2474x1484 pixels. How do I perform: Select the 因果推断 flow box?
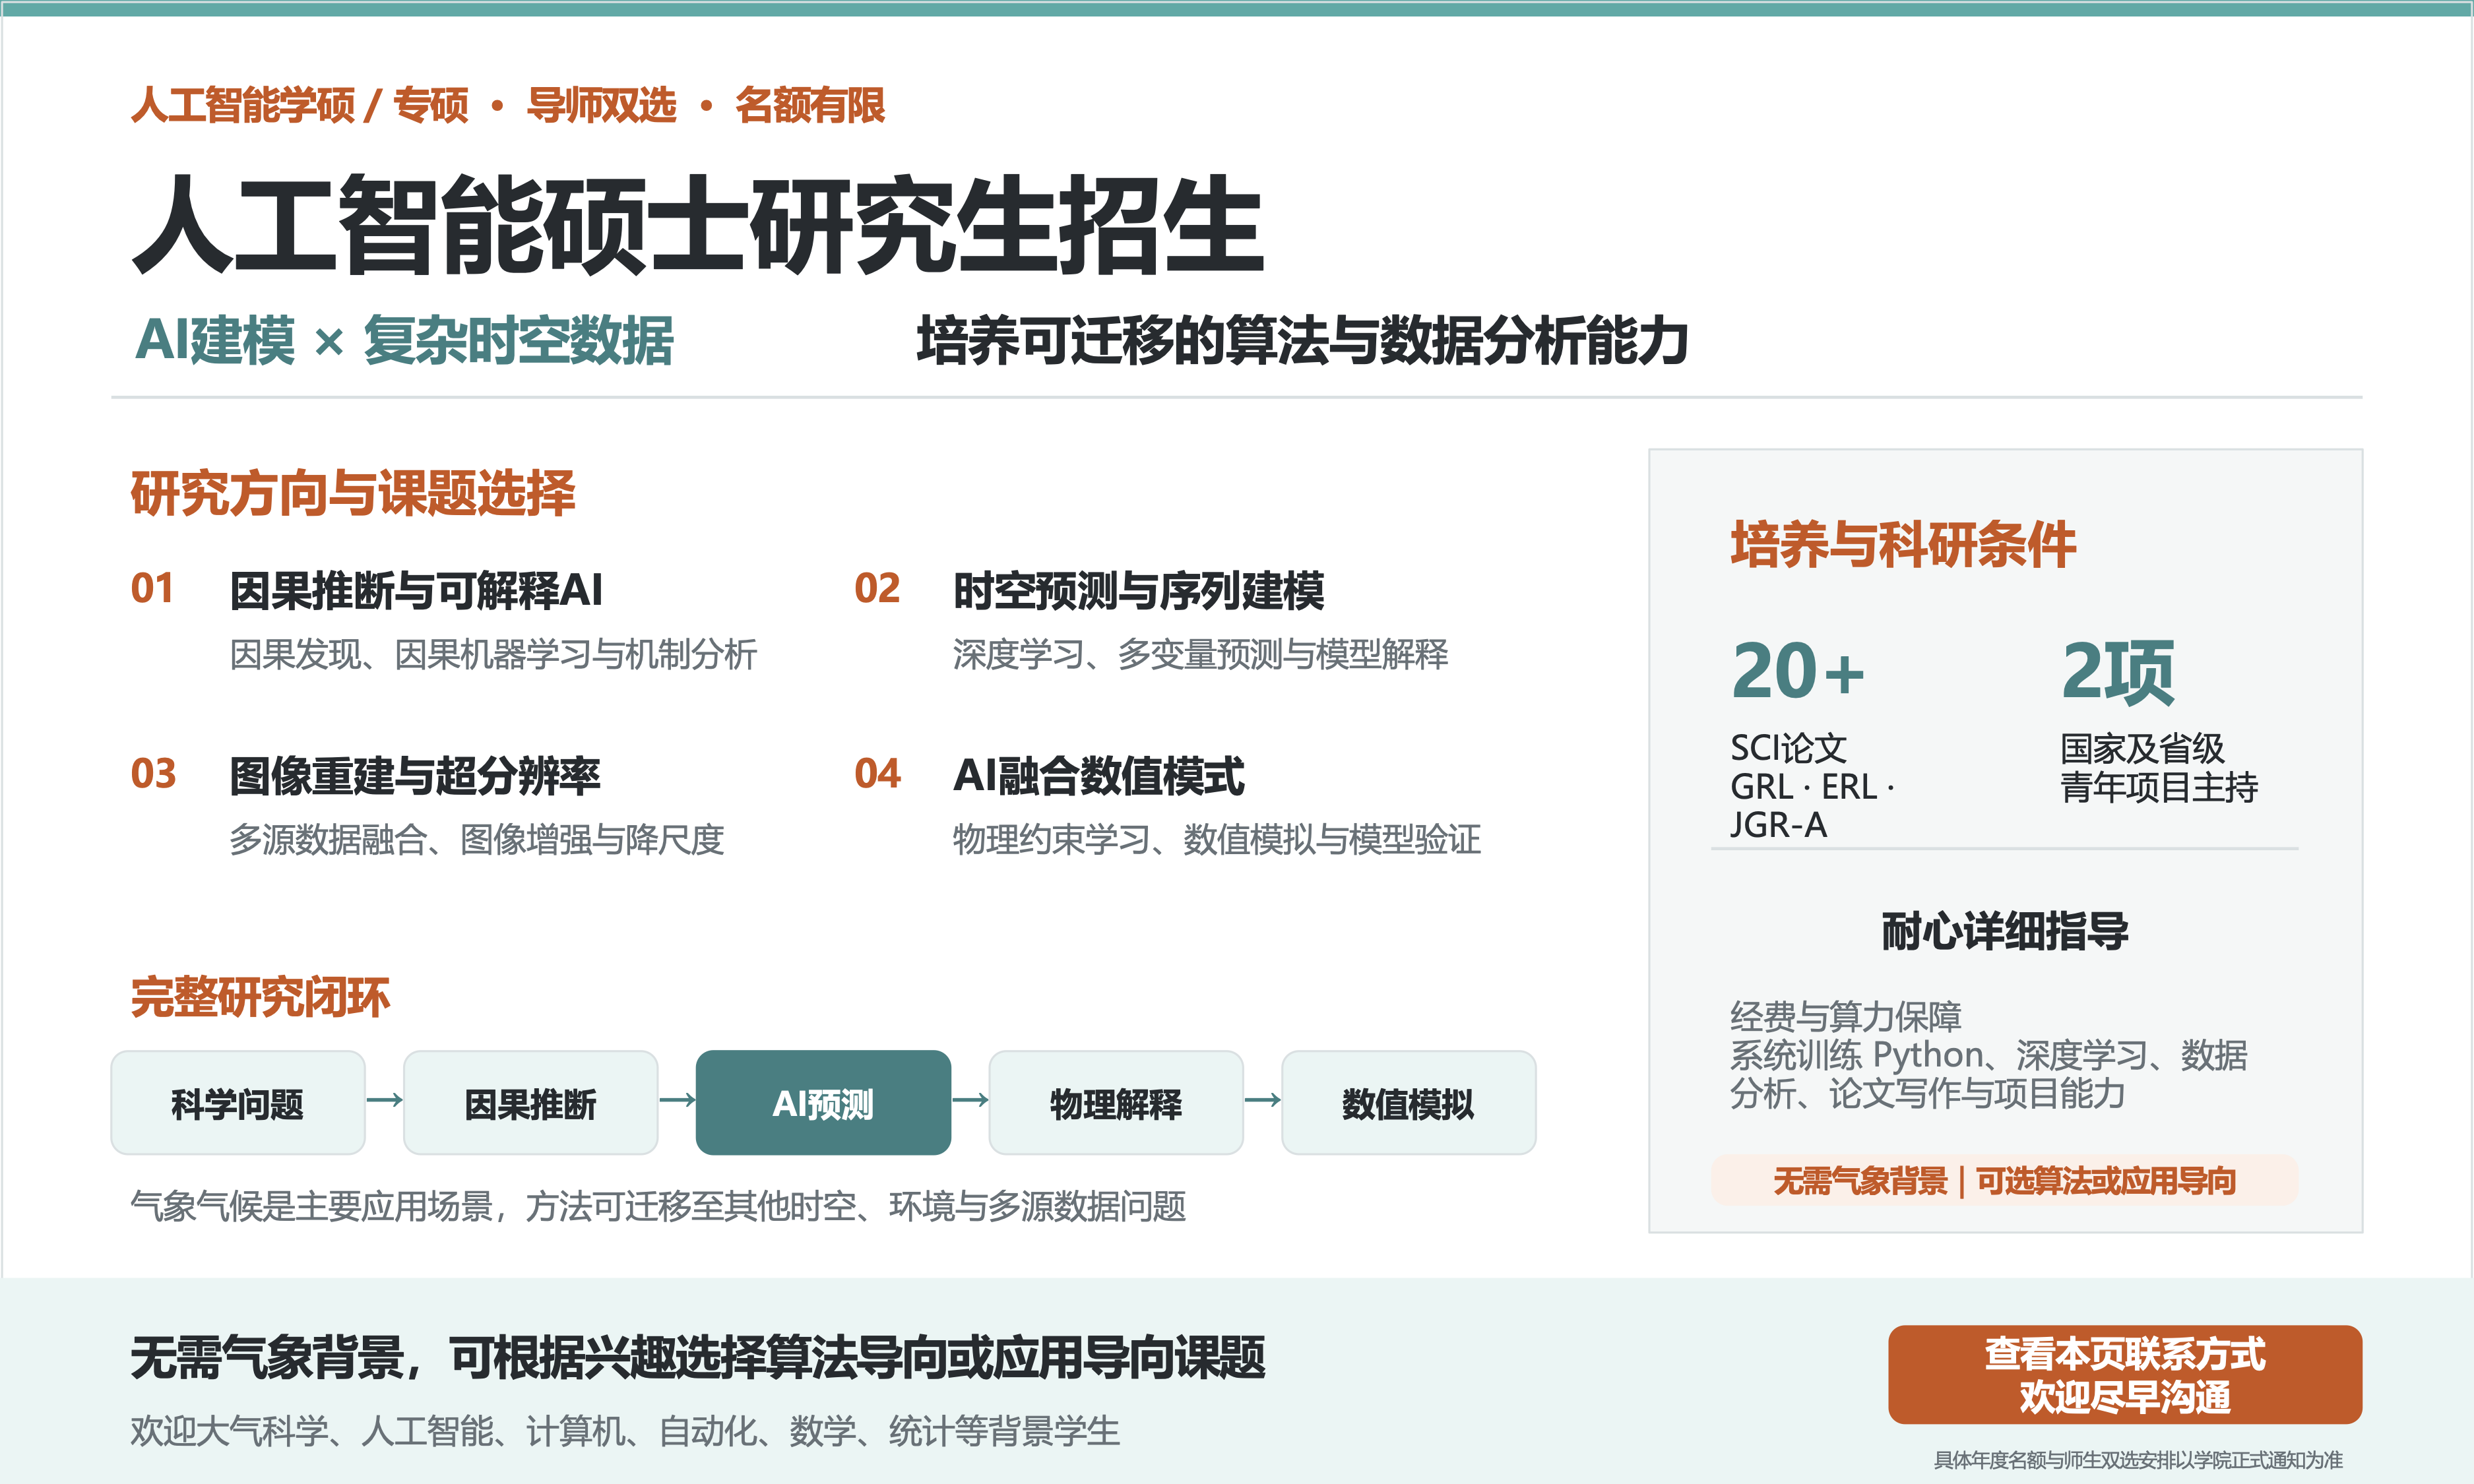530,1102
